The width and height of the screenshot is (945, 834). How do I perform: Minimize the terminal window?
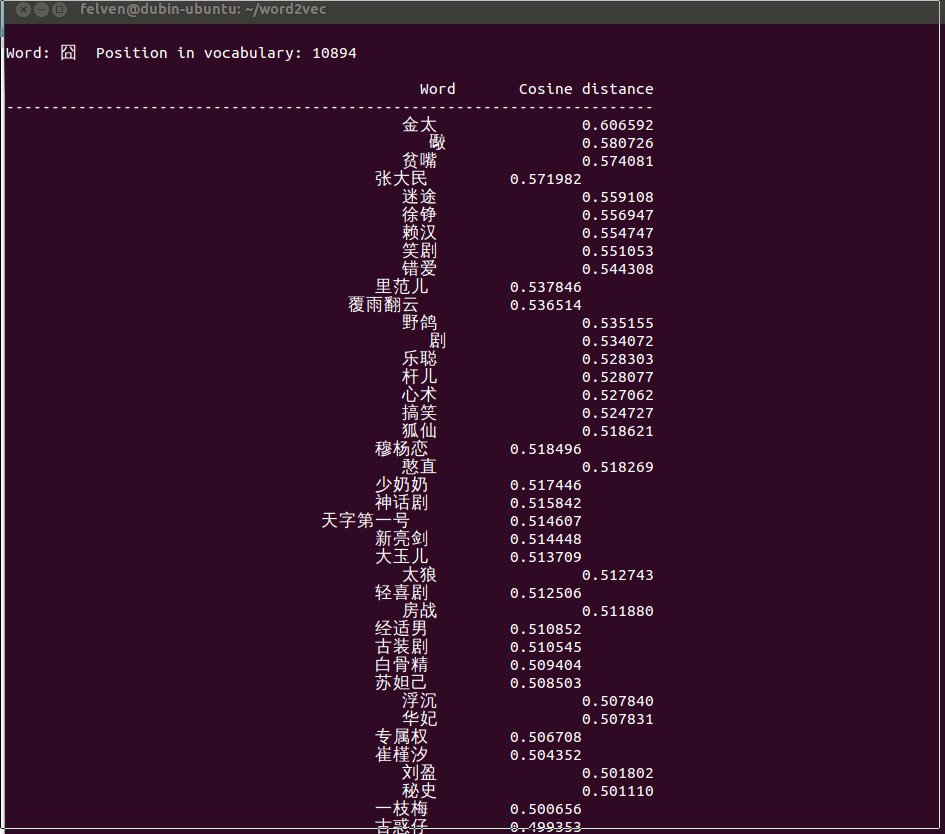42,10
